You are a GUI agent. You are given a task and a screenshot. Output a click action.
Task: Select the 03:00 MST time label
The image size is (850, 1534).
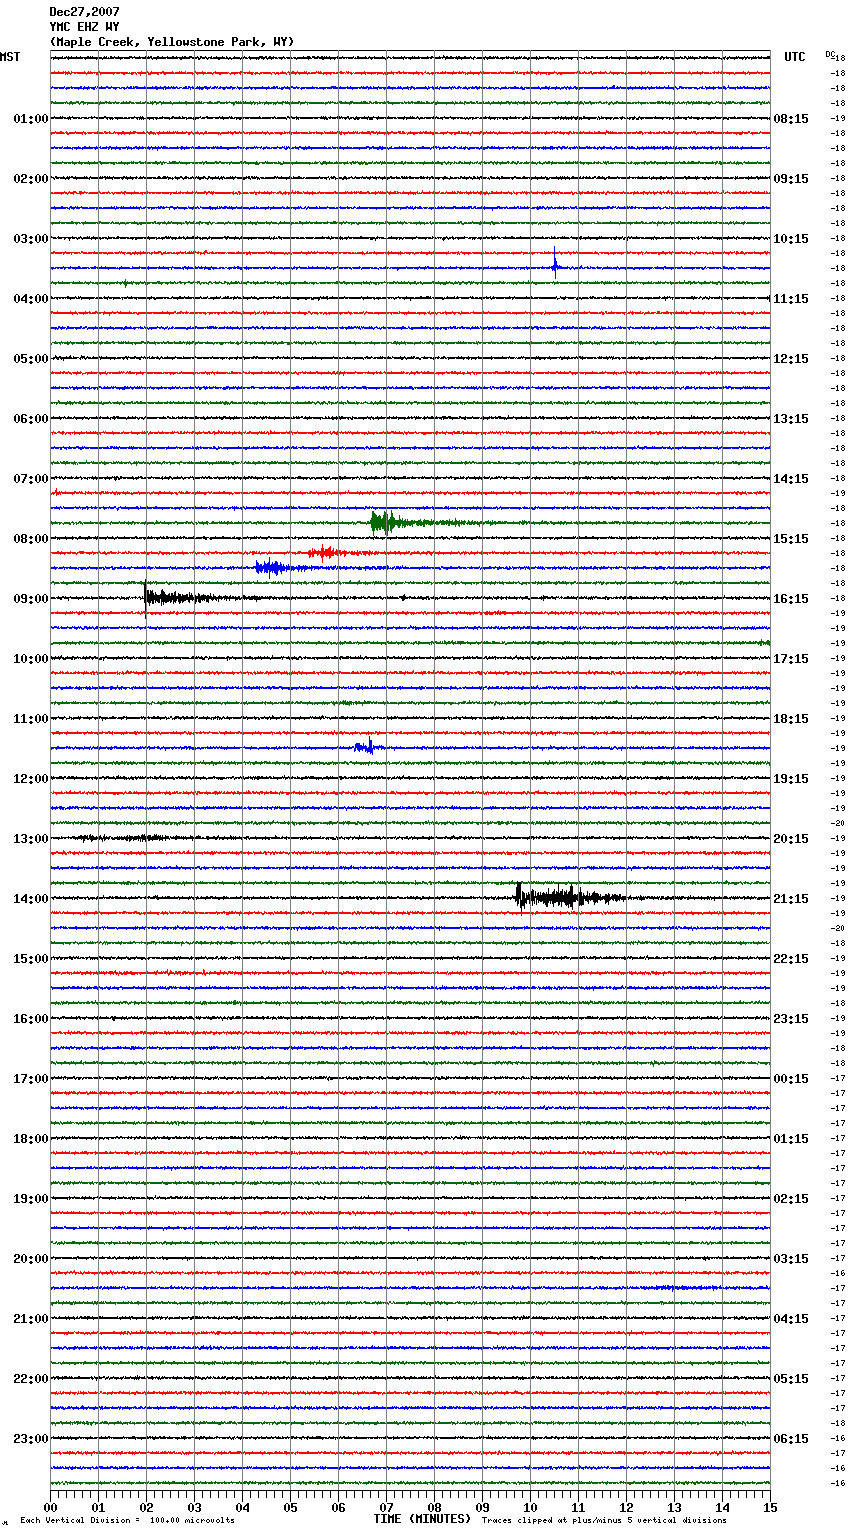31,239
